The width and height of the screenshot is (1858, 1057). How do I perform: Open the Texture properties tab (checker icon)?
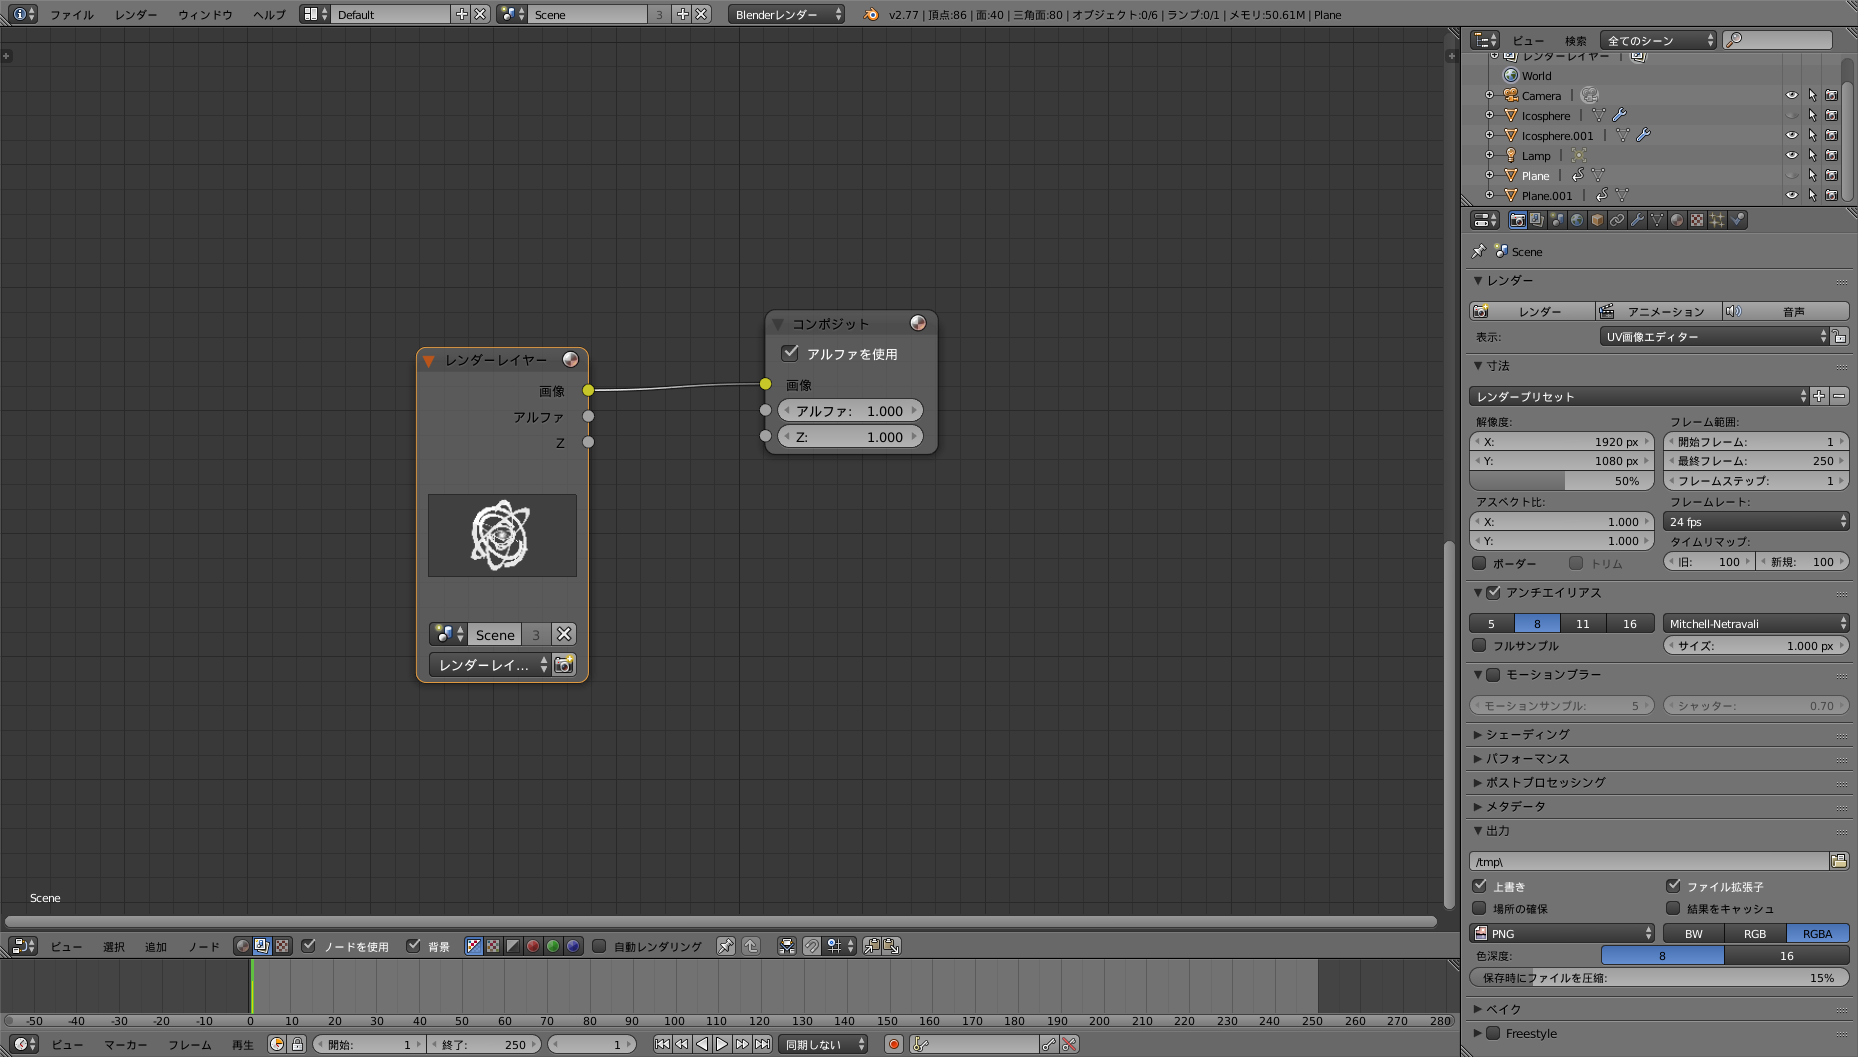[1697, 220]
